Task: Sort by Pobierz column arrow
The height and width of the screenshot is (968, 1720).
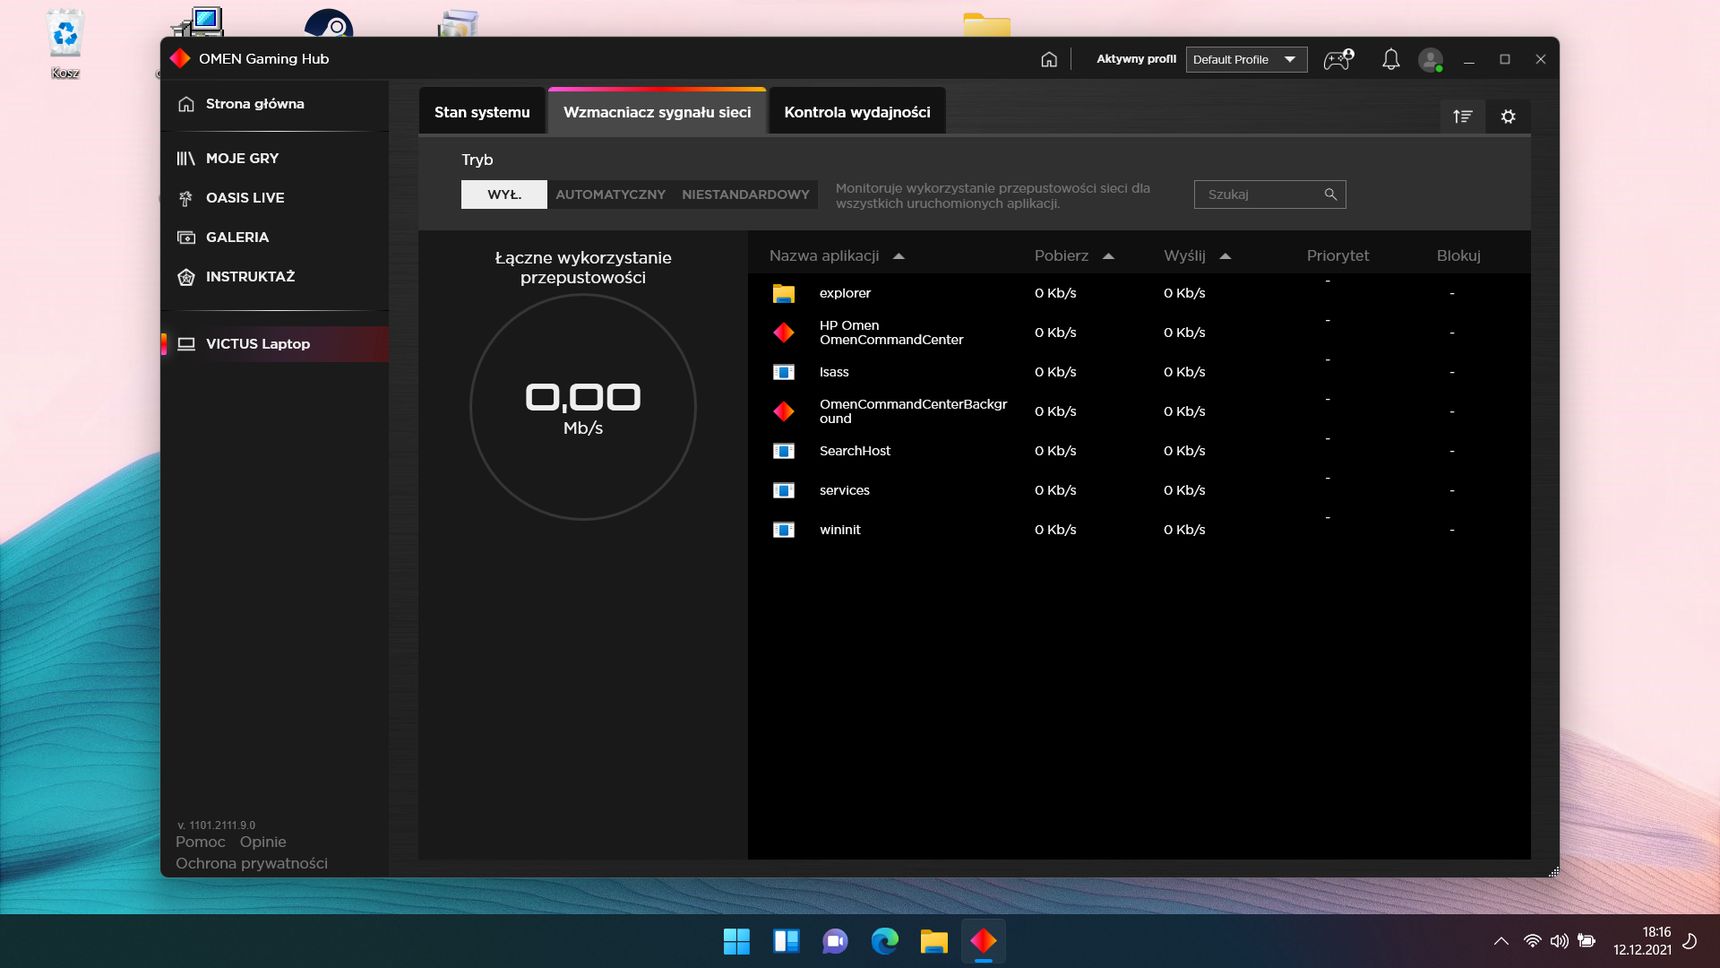Action: coord(1108,256)
